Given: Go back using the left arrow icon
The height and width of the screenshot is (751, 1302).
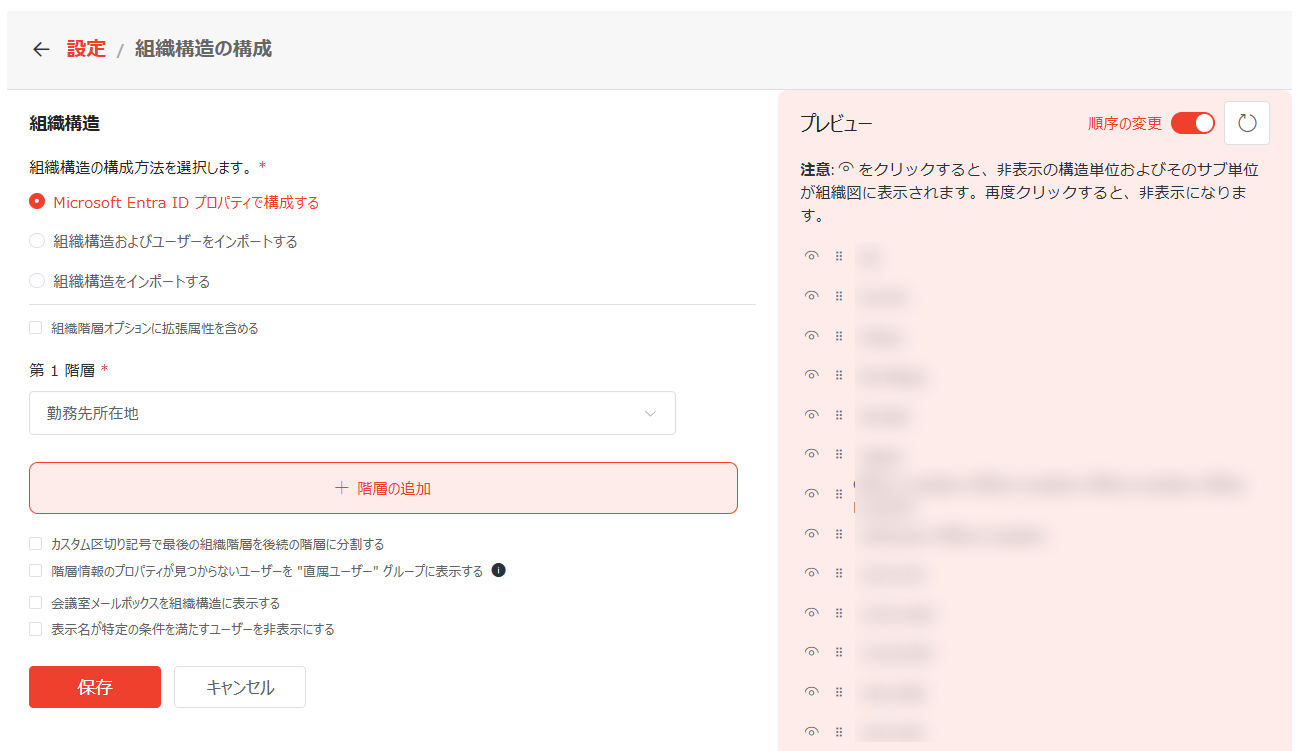Looking at the screenshot, I should [x=41, y=49].
